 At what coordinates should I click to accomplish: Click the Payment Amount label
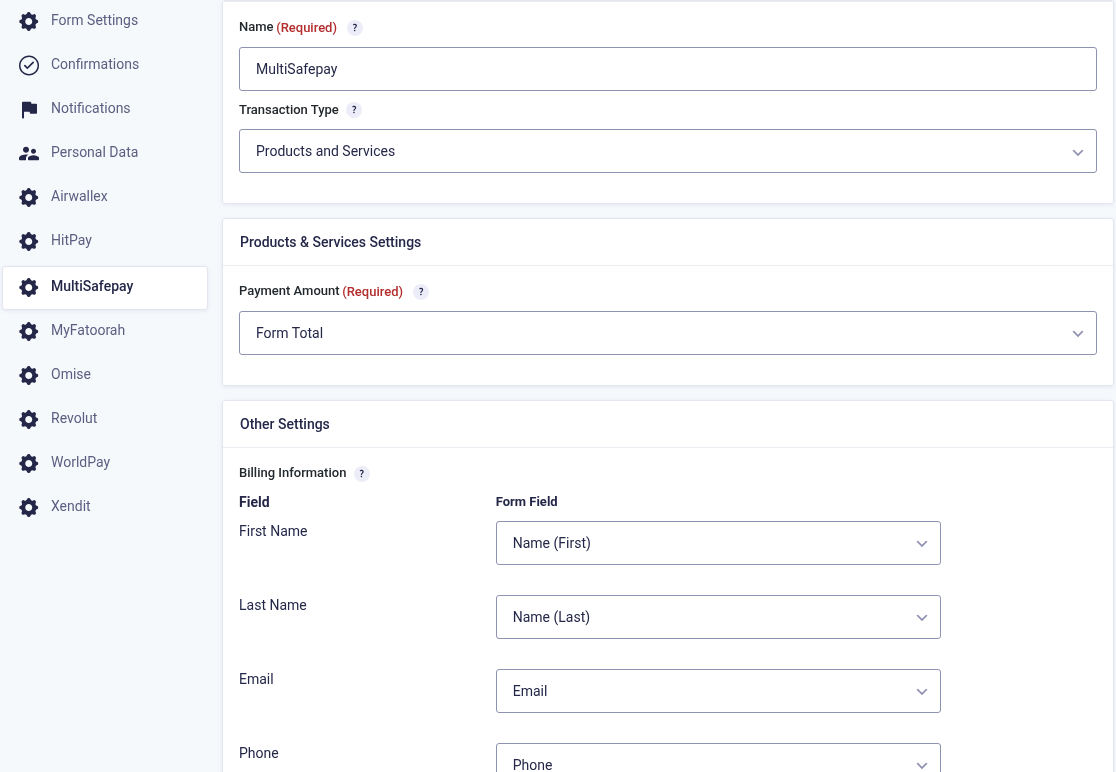(289, 291)
